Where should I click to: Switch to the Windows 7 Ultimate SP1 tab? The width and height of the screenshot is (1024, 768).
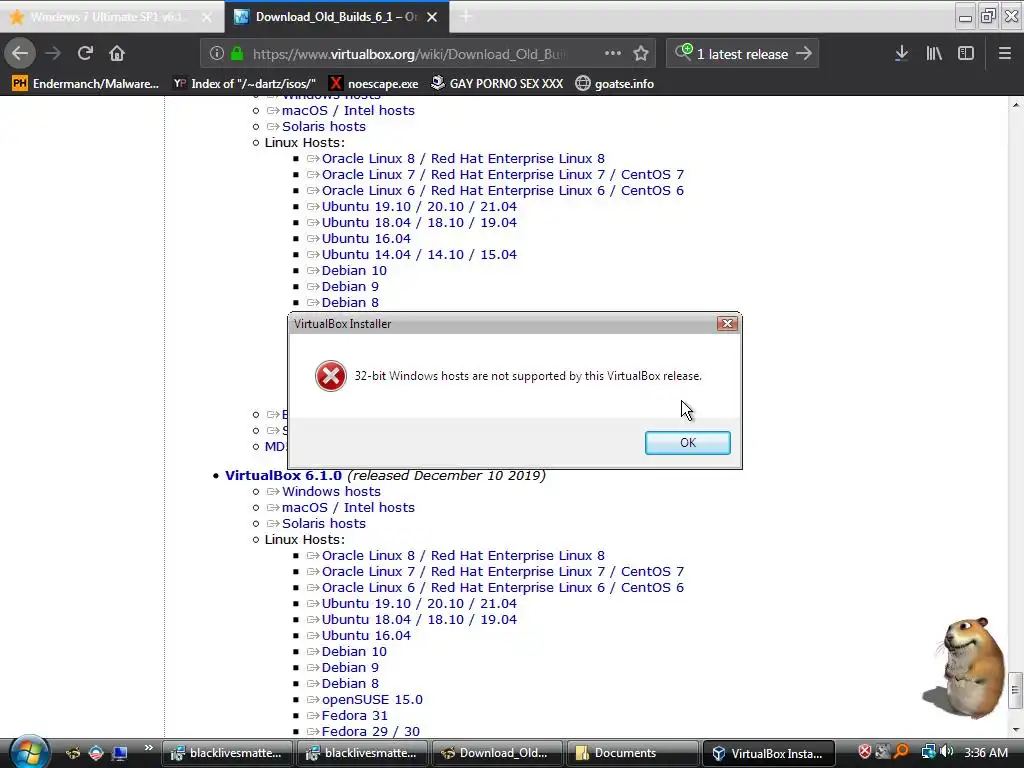pos(111,17)
